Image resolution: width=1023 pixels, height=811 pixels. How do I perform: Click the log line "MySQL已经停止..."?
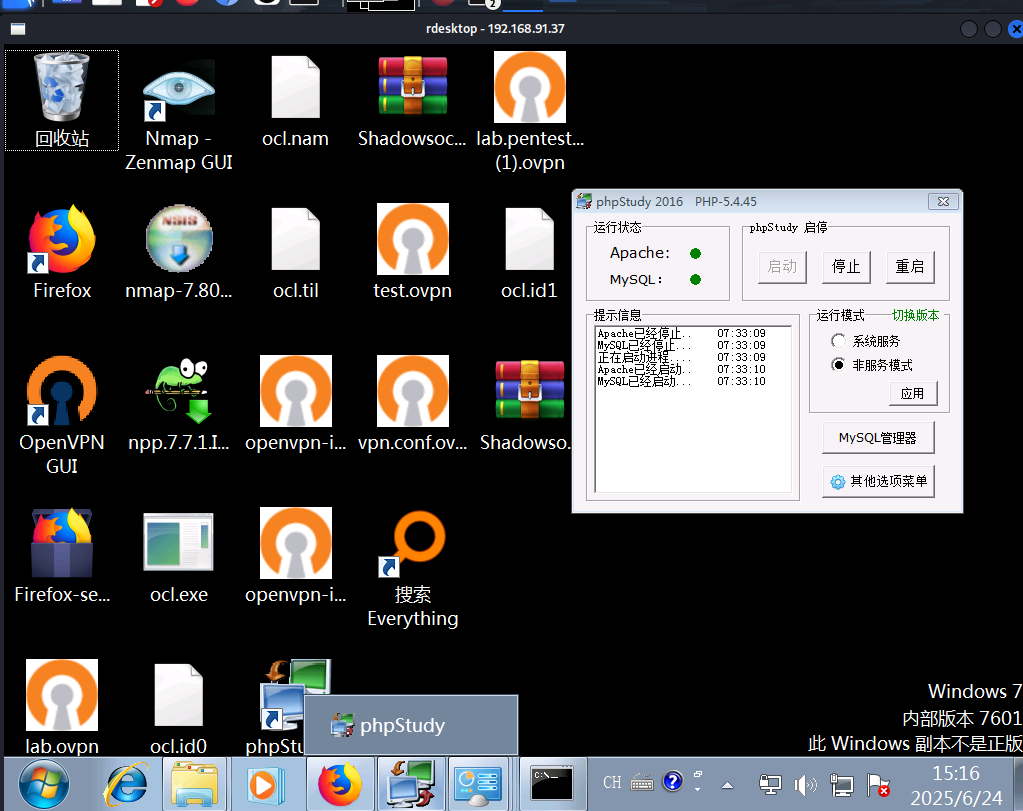[x=681, y=344]
